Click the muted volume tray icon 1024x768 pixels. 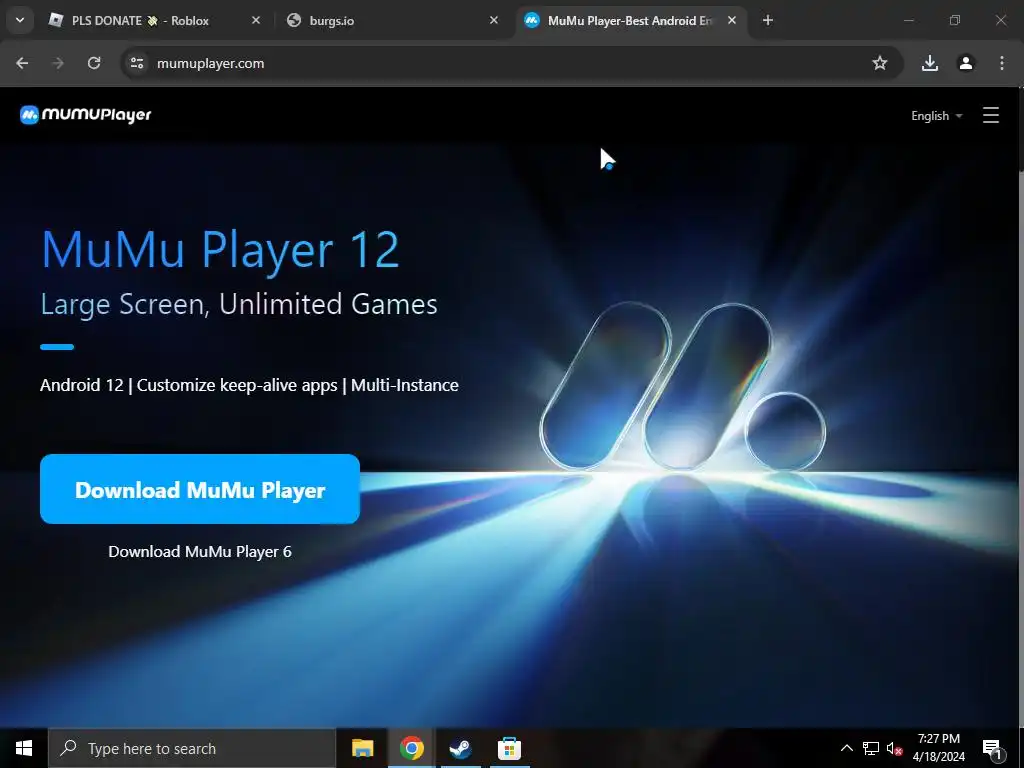(894, 748)
